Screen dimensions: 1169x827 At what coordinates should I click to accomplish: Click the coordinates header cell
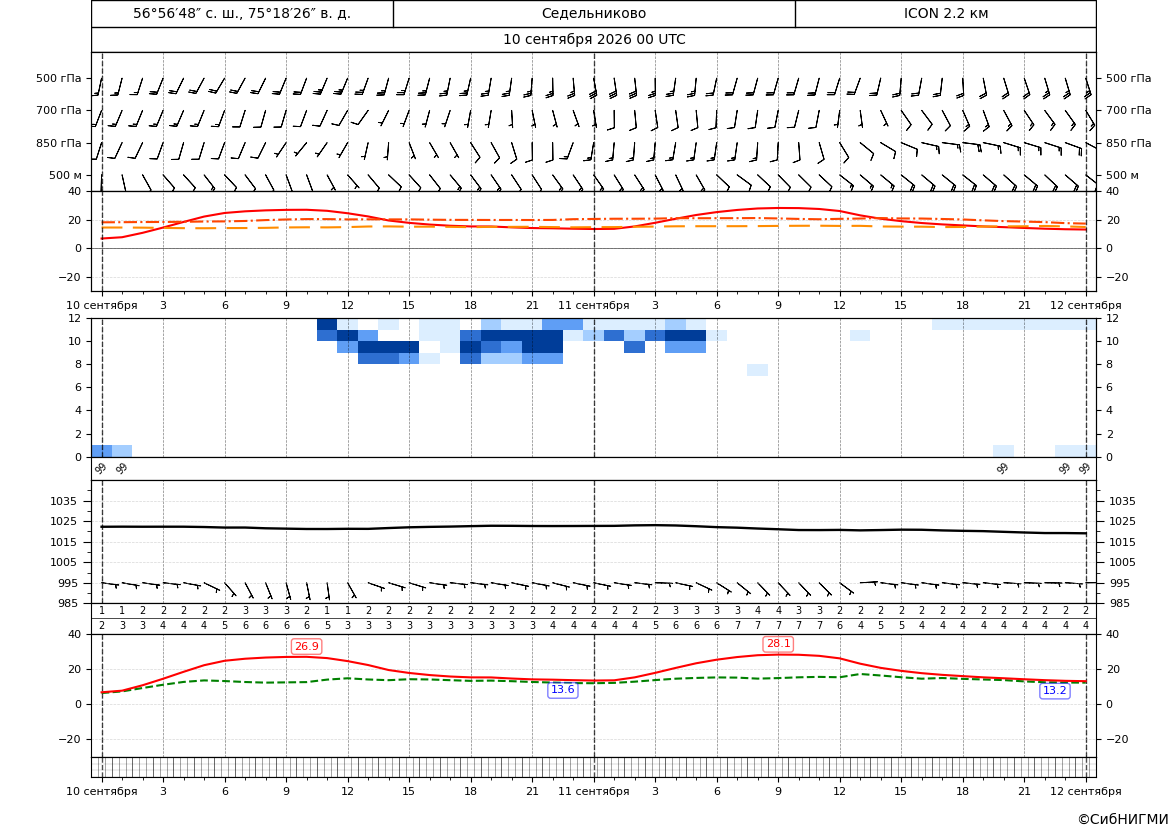click(242, 13)
